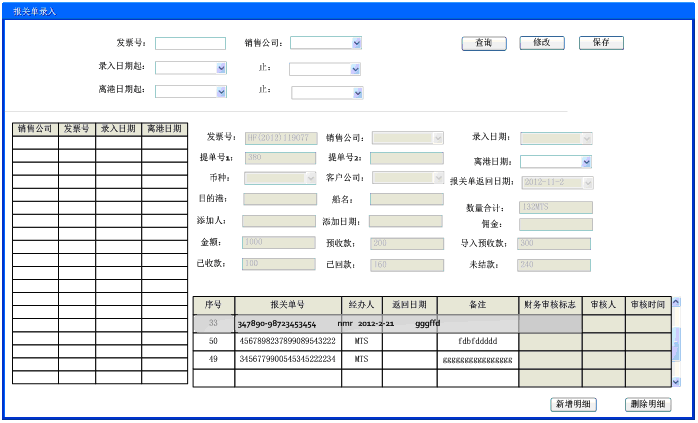The height and width of the screenshot is (423, 698).
Task: Open the 报关单返回日期 date dropdown
Action: coord(586,182)
